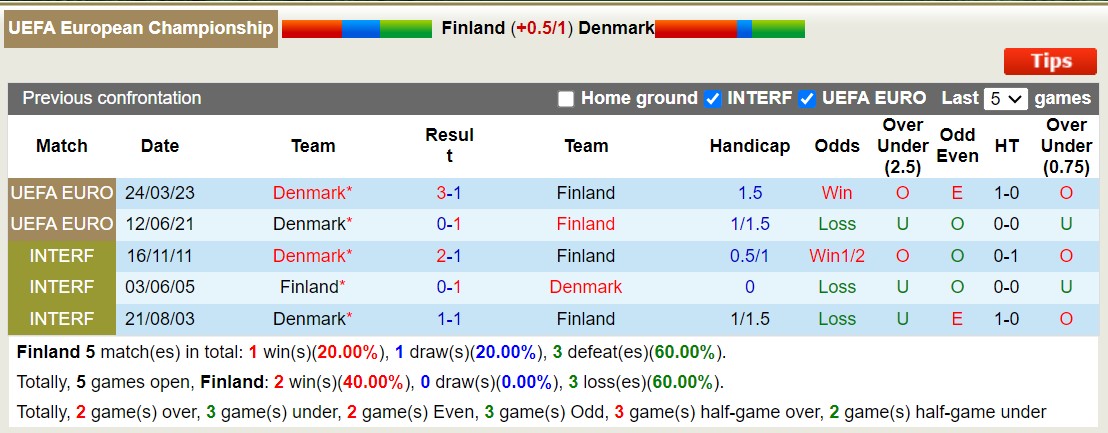This screenshot has height=433, width=1108.
Task: Click Denmark's form color bar
Action: tap(730, 29)
